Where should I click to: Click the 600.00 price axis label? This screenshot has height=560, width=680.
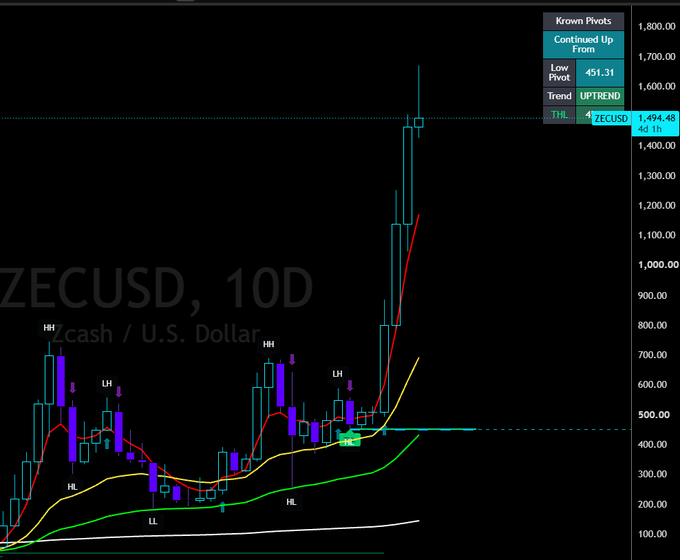click(x=652, y=384)
